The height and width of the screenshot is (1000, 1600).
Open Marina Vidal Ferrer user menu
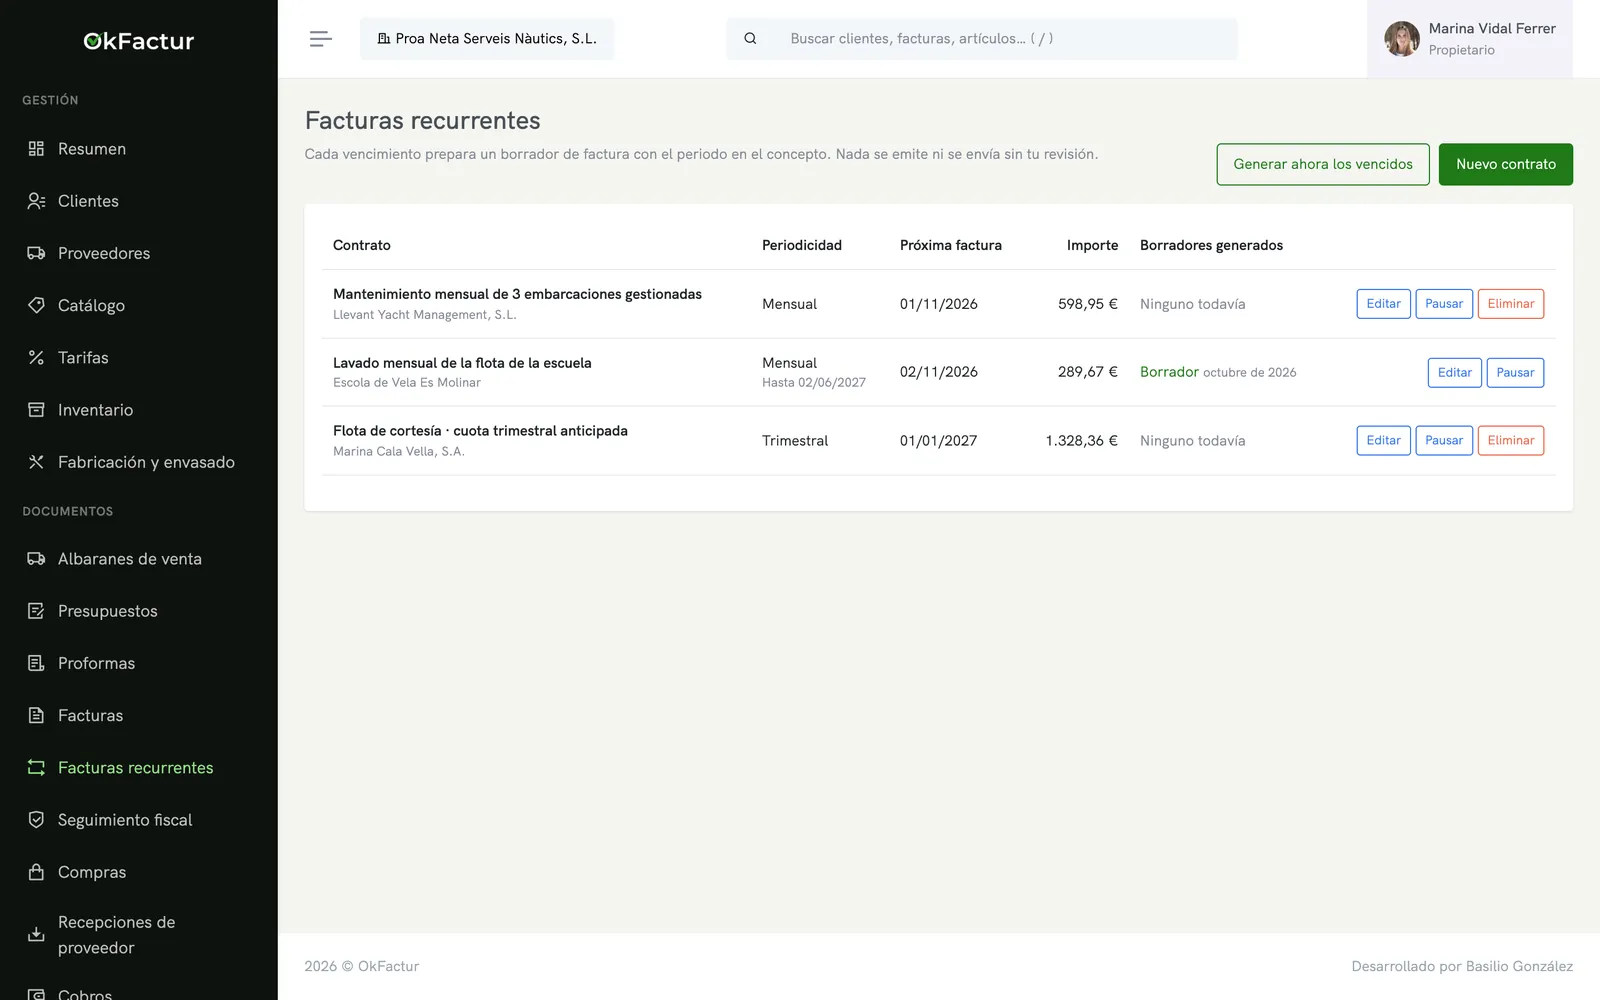click(1469, 39)
